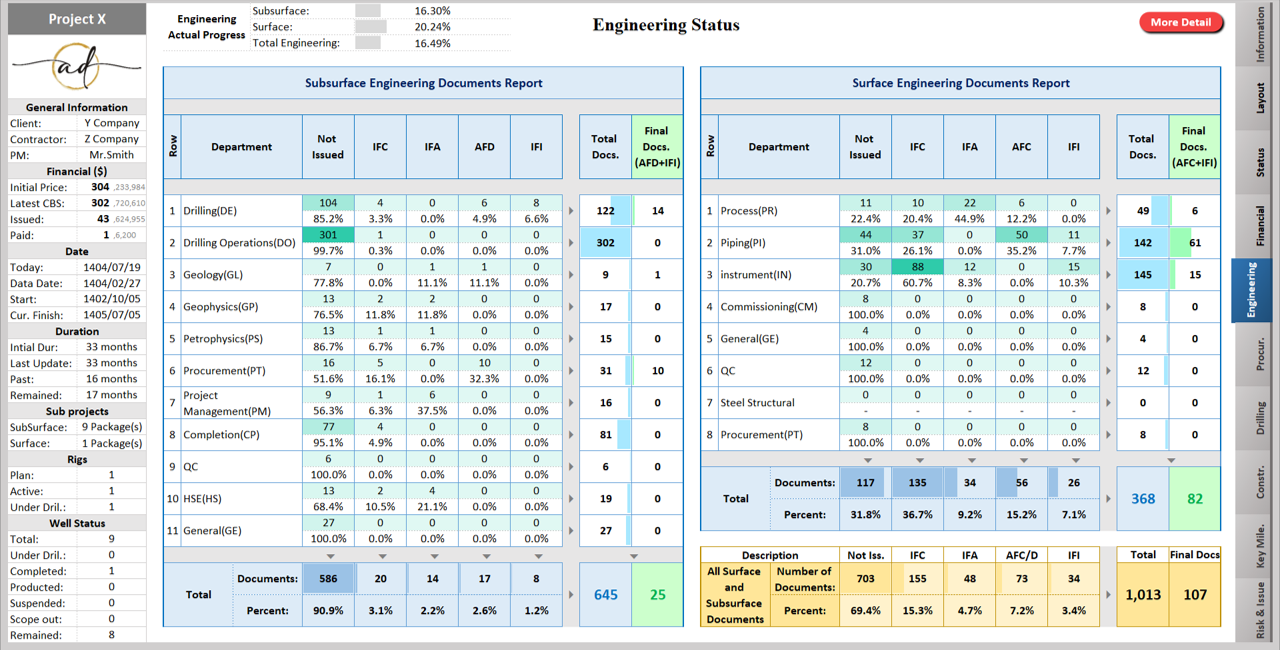Screen dimensions: 1280x650
Task: Select the surface final docs value 82
Action: 1194,499
